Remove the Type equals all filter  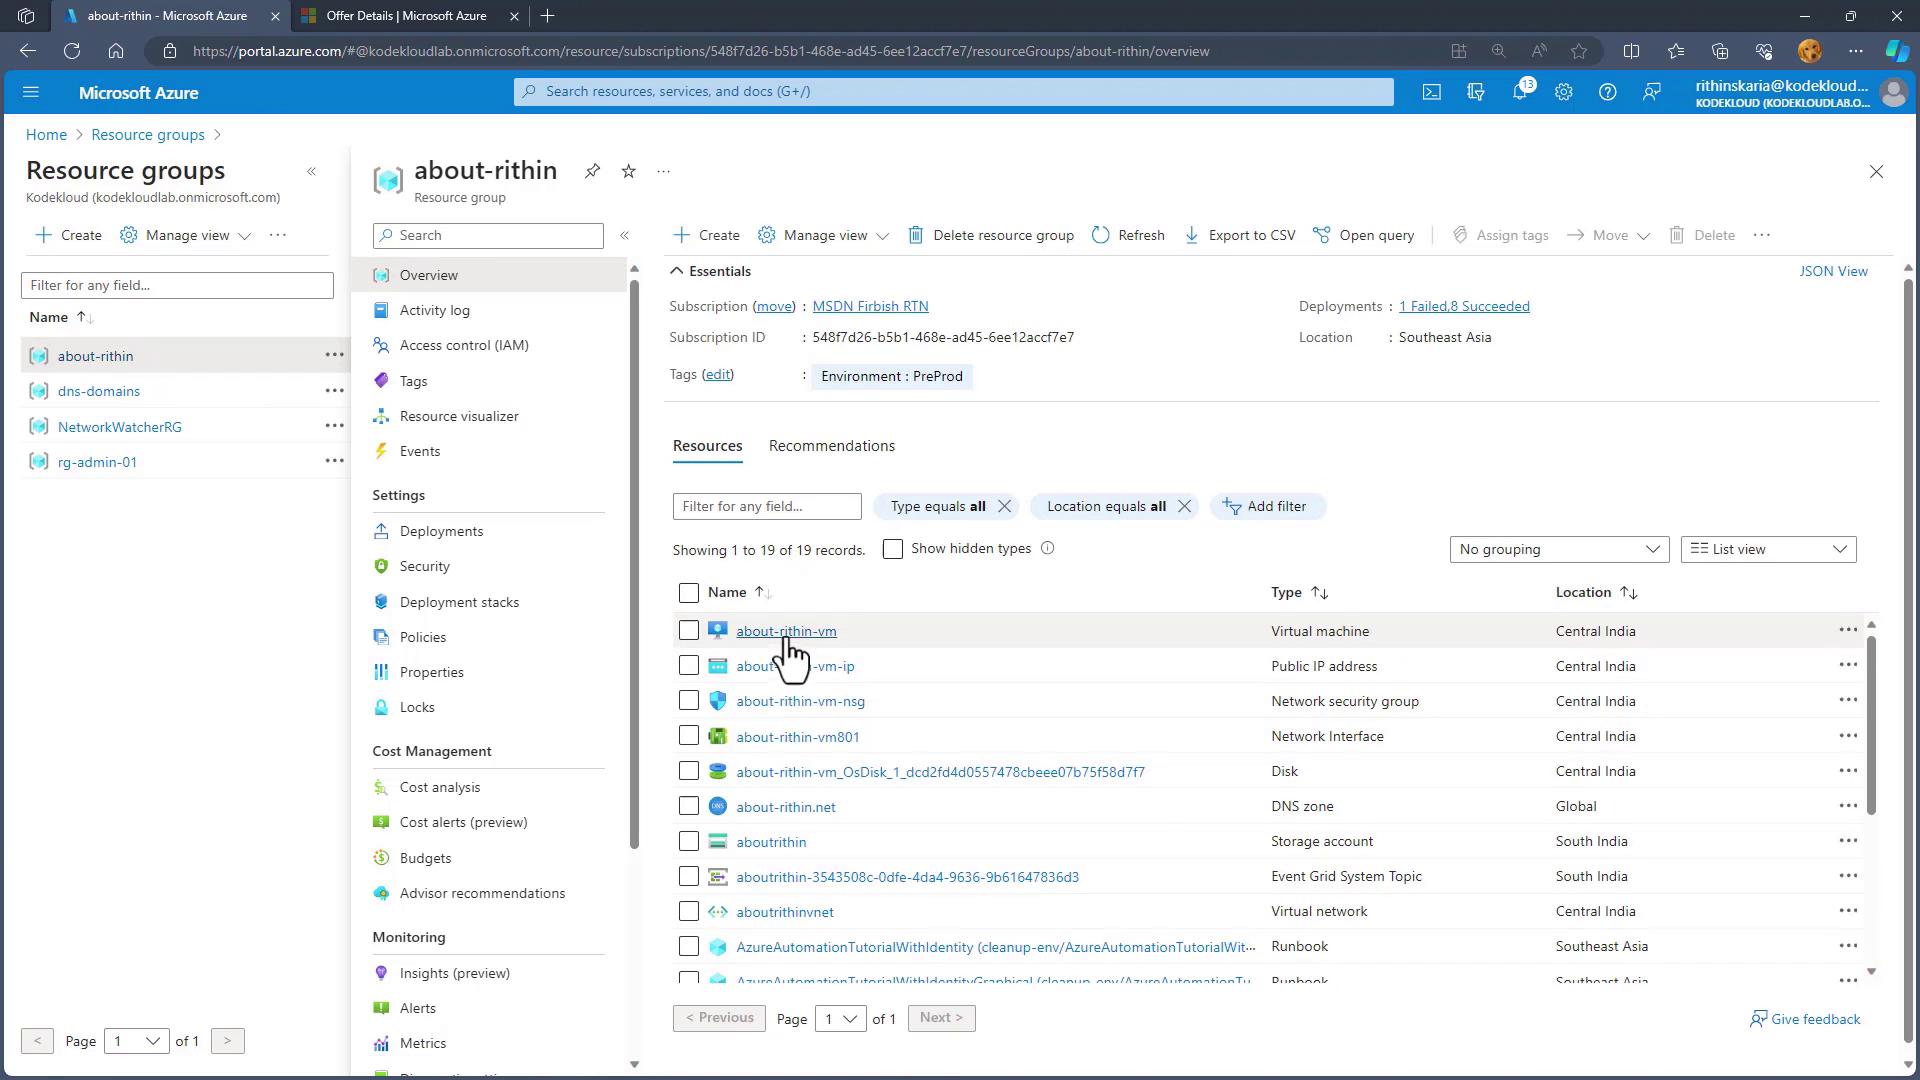(x=1005, y=506)
